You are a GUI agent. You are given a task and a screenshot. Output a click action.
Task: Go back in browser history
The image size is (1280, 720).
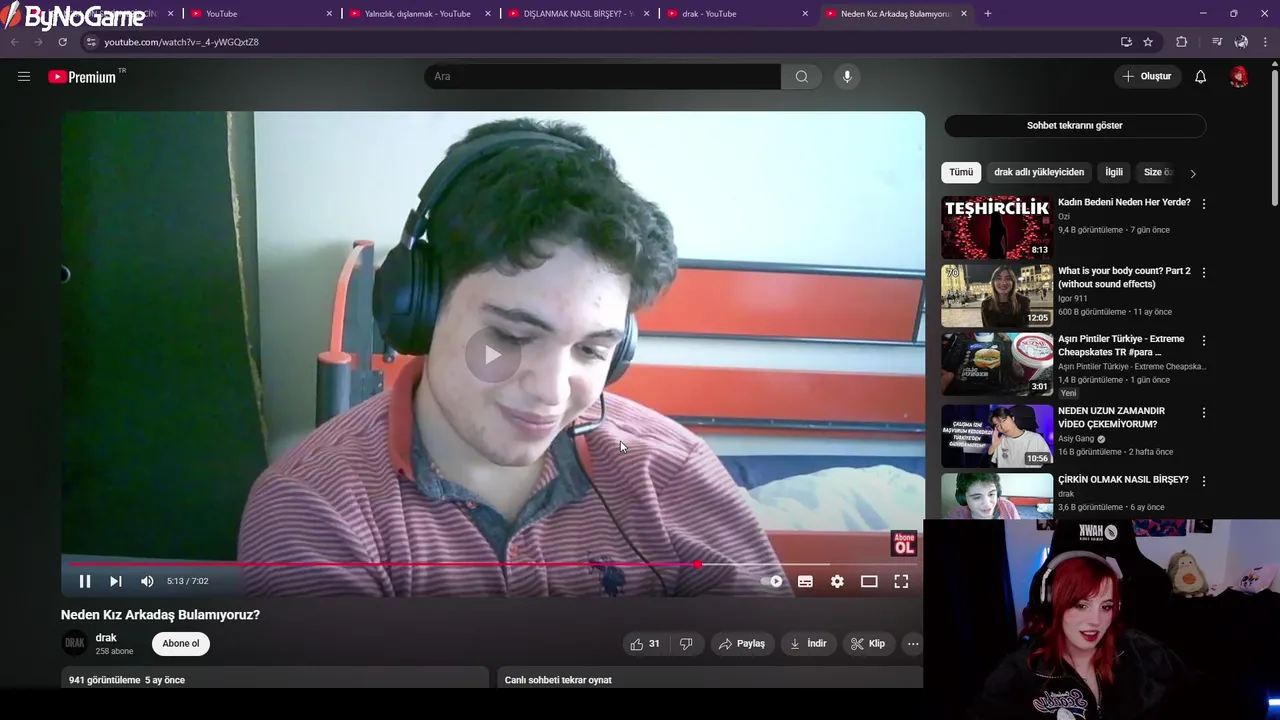[14, 42]
